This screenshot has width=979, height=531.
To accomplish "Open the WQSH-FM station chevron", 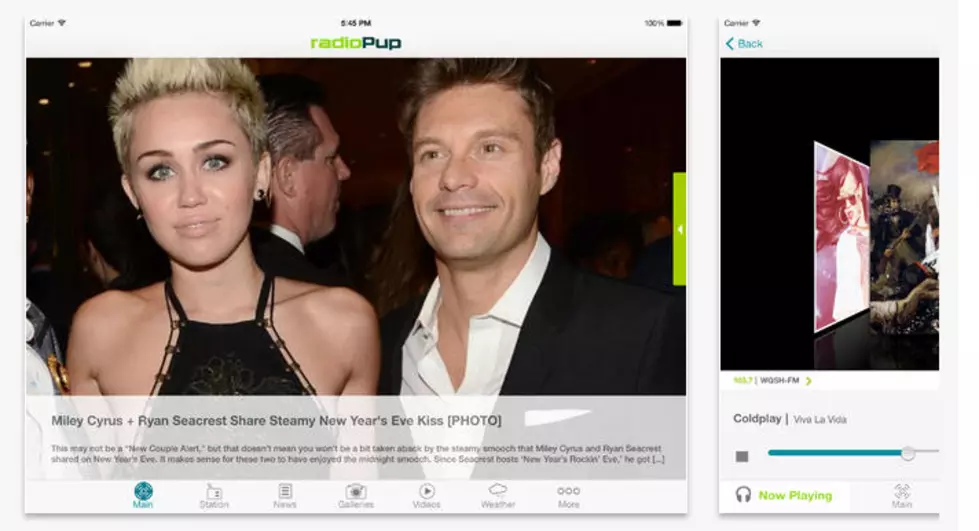I will [809, 380].
